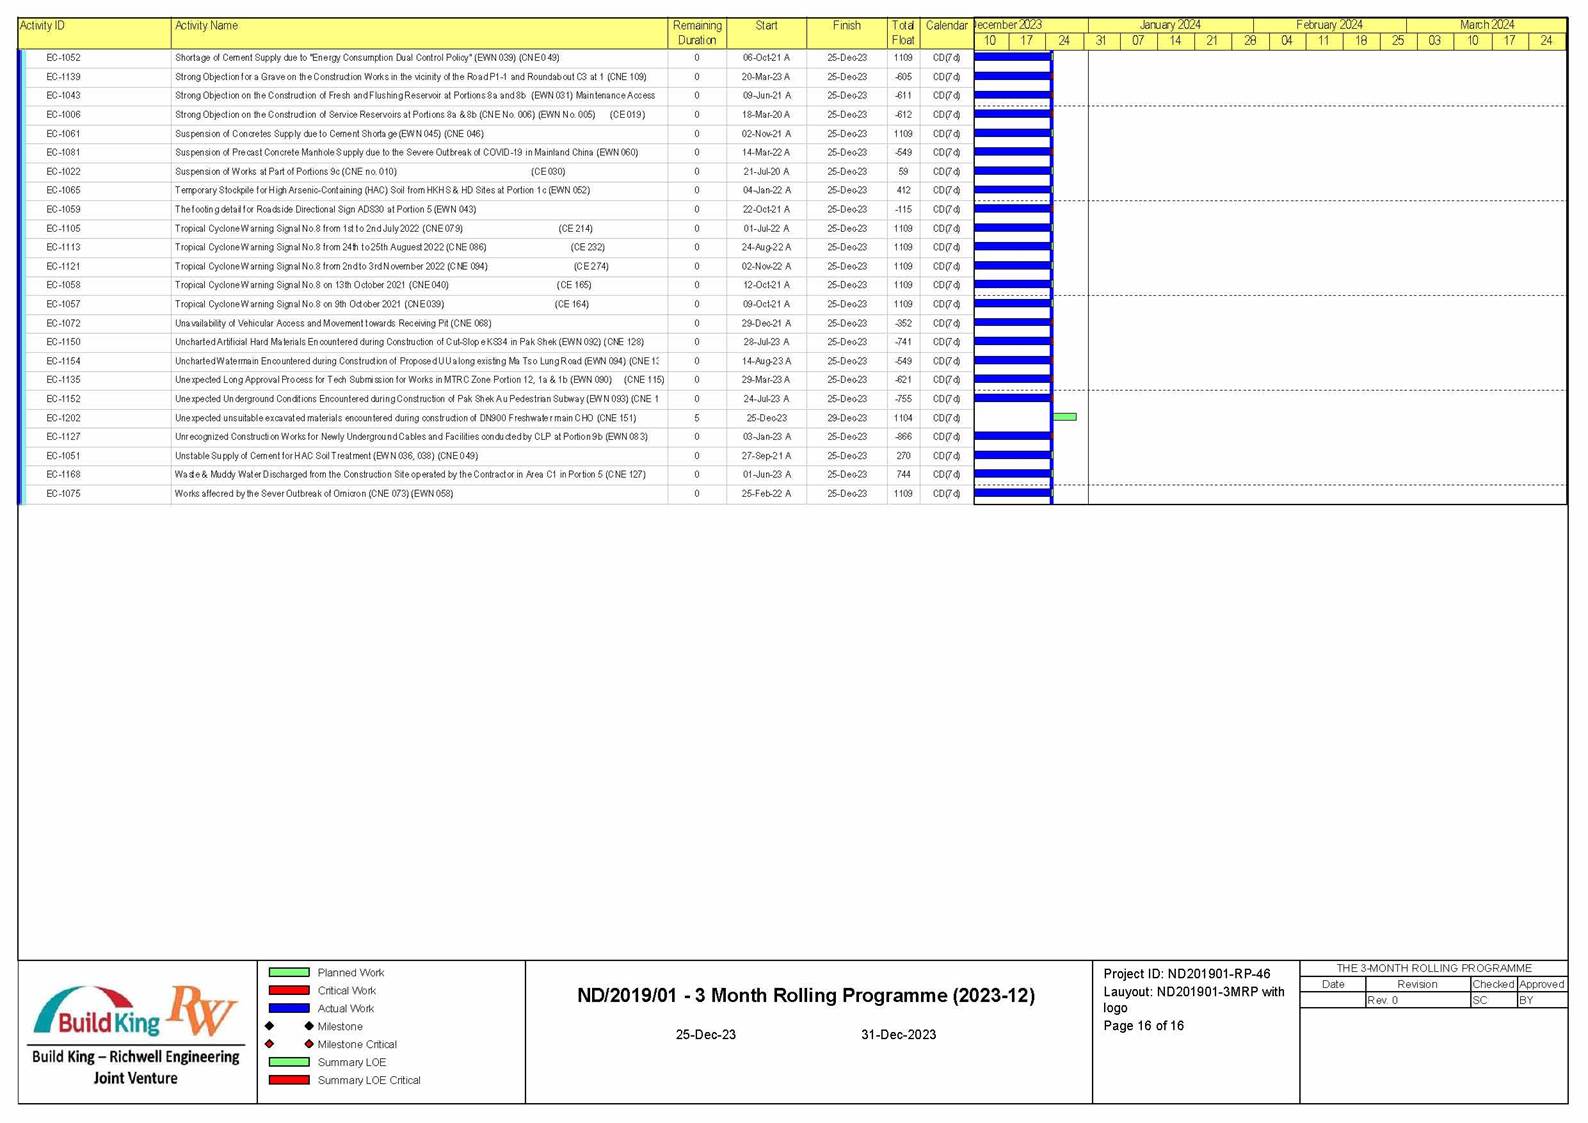Select the green planned bar for EC-1202
This screenshot has width=1588, height=1123.
point(1065,417)
